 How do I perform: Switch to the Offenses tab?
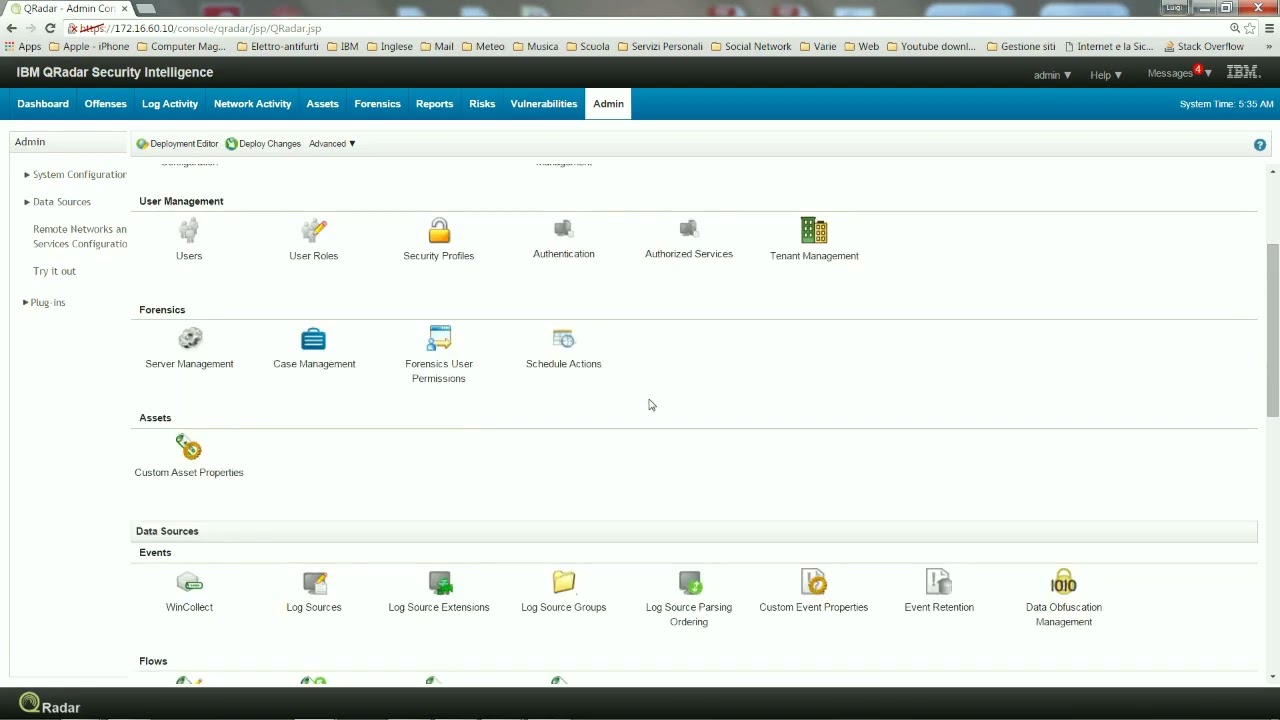click(105, 104)
